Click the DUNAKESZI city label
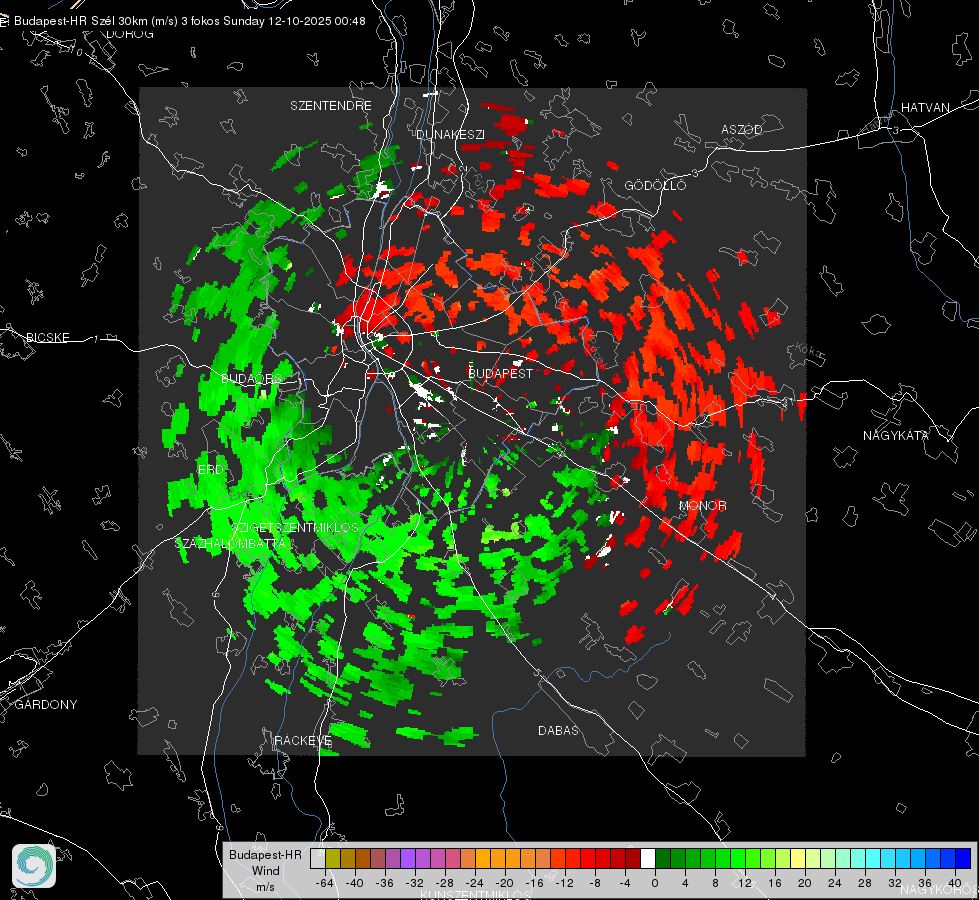This screenshot has width=979, height=900. point(450,134)
